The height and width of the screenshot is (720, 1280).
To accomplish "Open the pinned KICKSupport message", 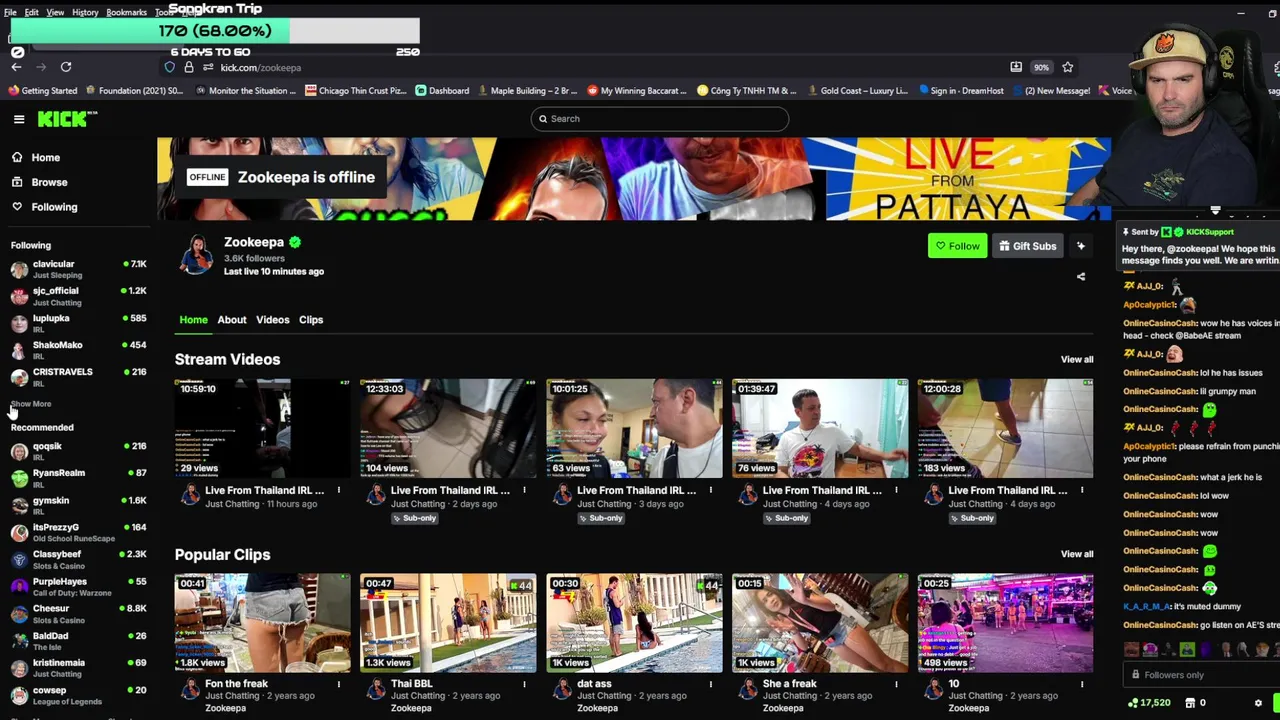I will point(1200,248).
